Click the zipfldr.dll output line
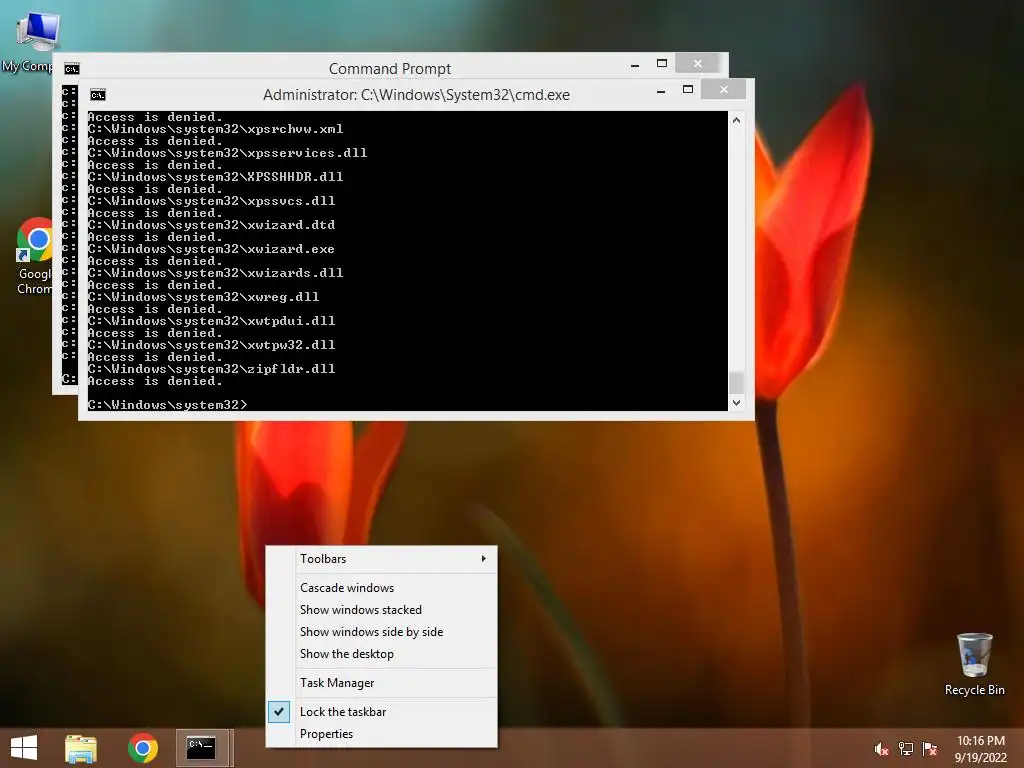Screen dimensions: 1024x768 (x=212, y=369)
